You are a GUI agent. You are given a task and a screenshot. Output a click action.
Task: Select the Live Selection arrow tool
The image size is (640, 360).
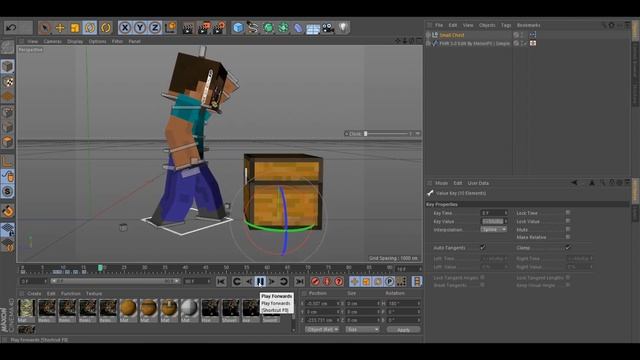pos(44,28)
